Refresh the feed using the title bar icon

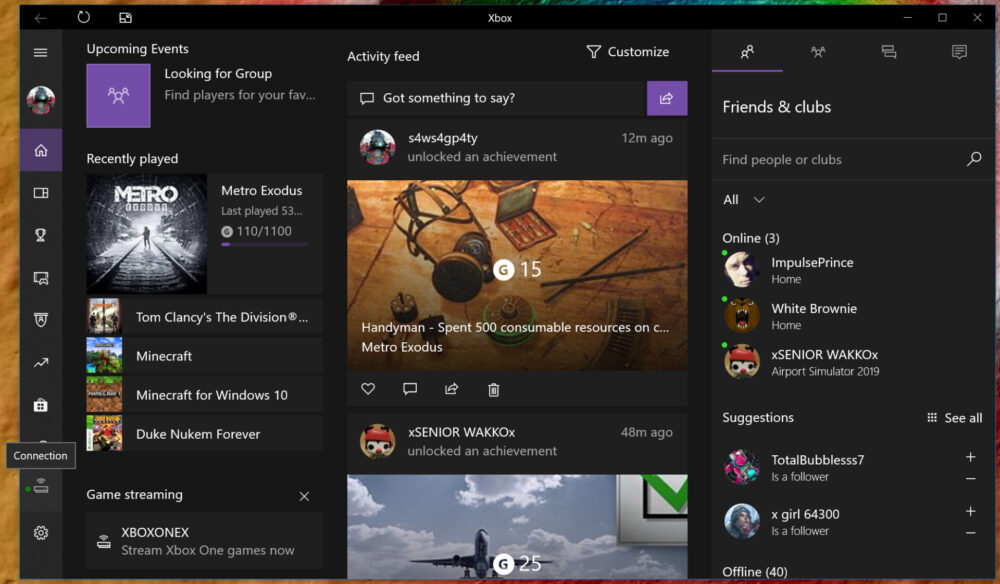point(84,17)
